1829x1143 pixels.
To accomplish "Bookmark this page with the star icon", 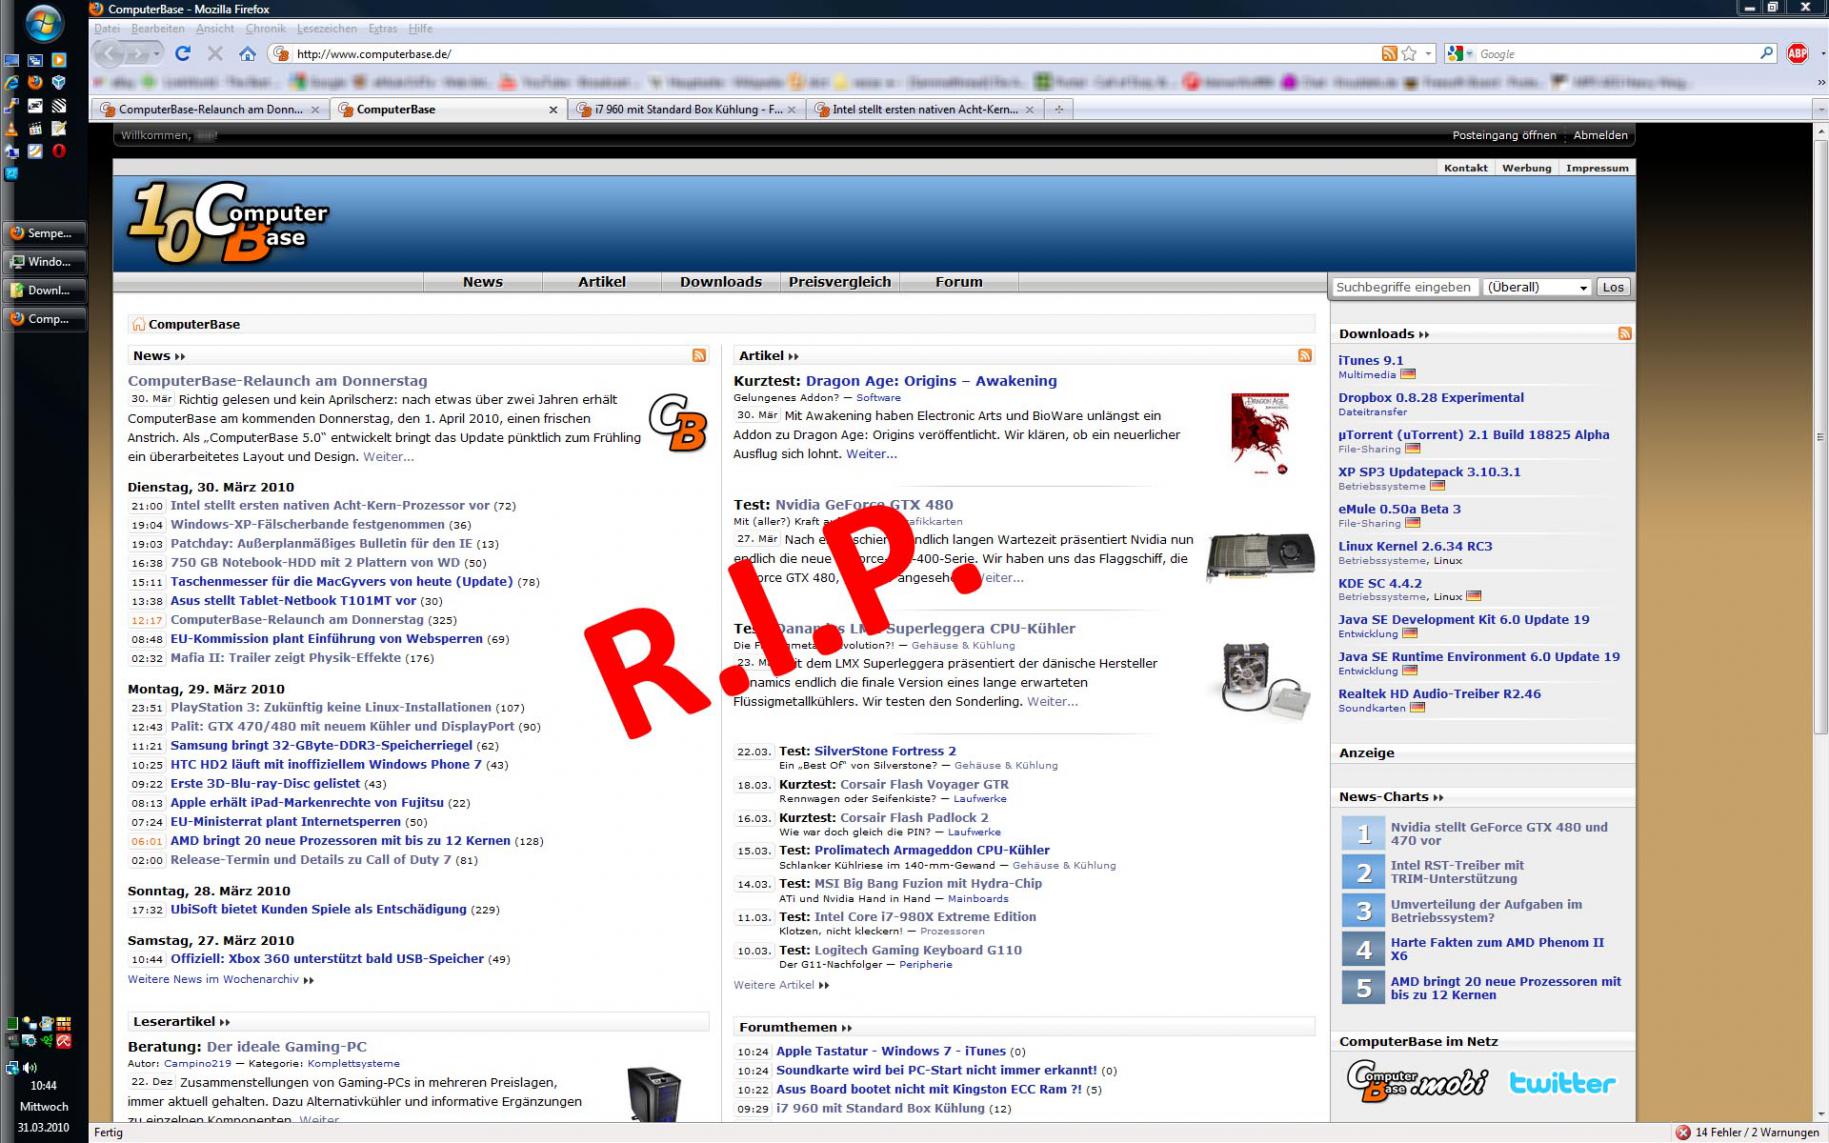I will click(x=1409, y=54).
